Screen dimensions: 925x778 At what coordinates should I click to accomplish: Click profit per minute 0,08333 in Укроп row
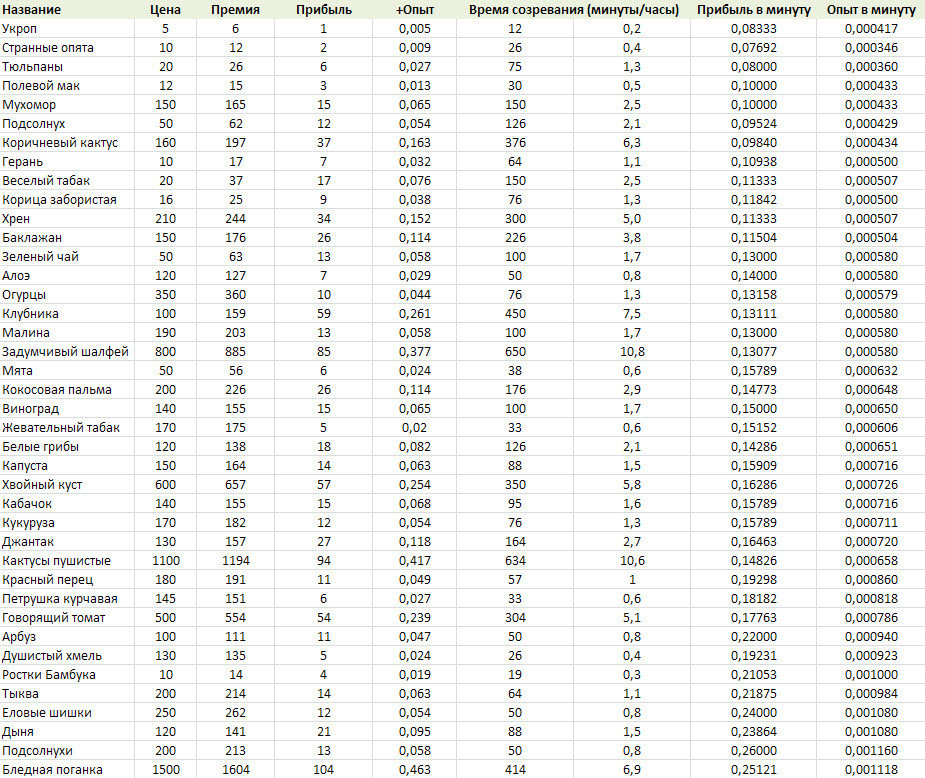(754, 29)
